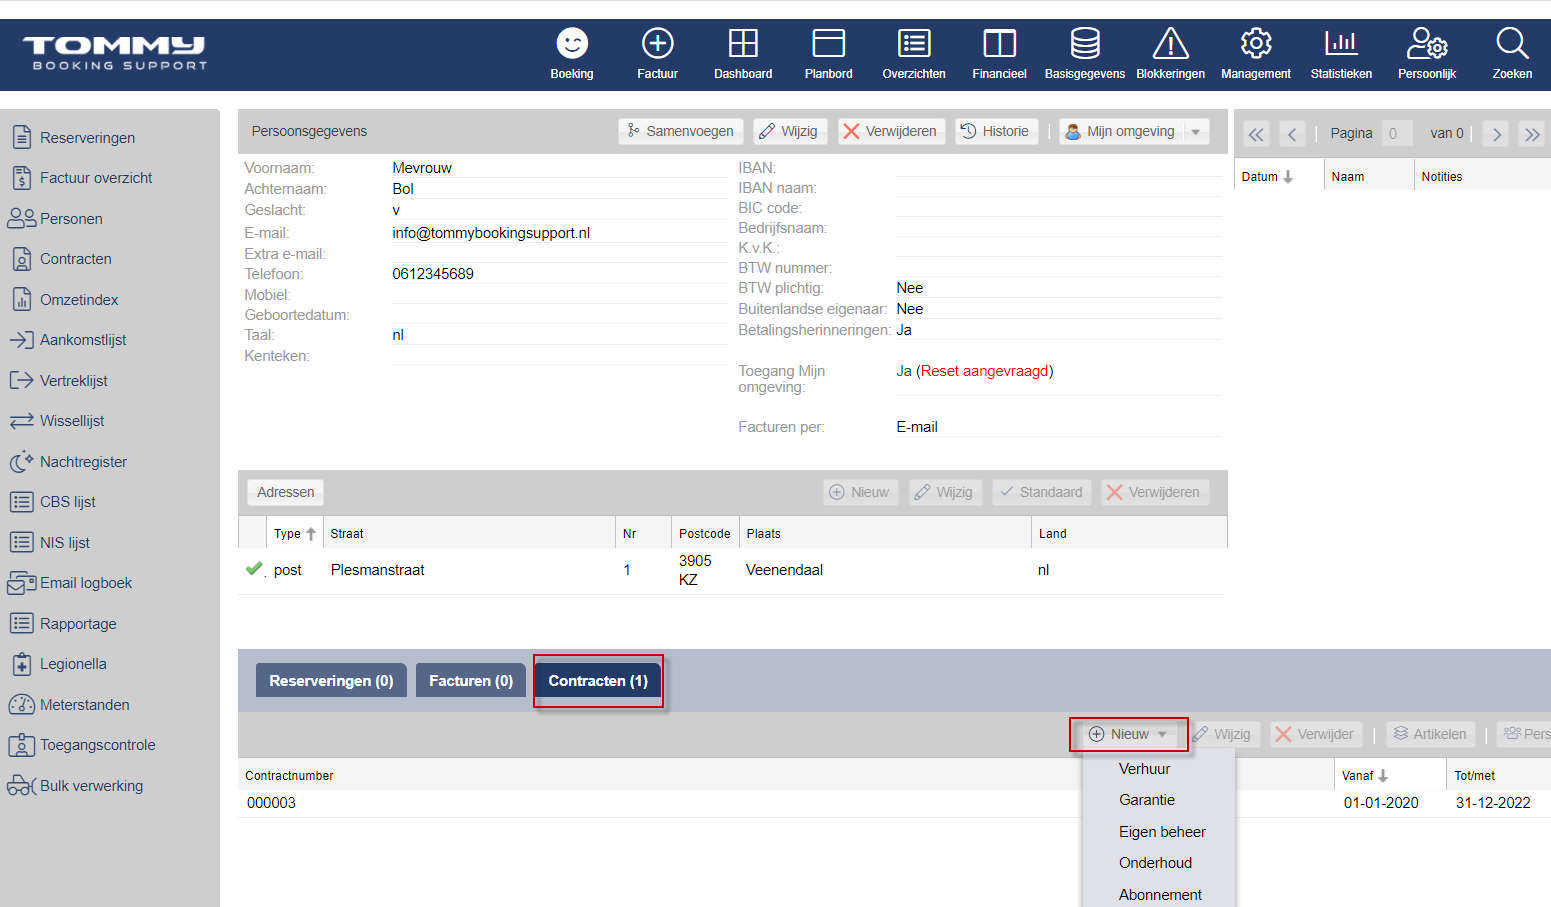Open CBS lijst in sidebar

tap(67, 502)
